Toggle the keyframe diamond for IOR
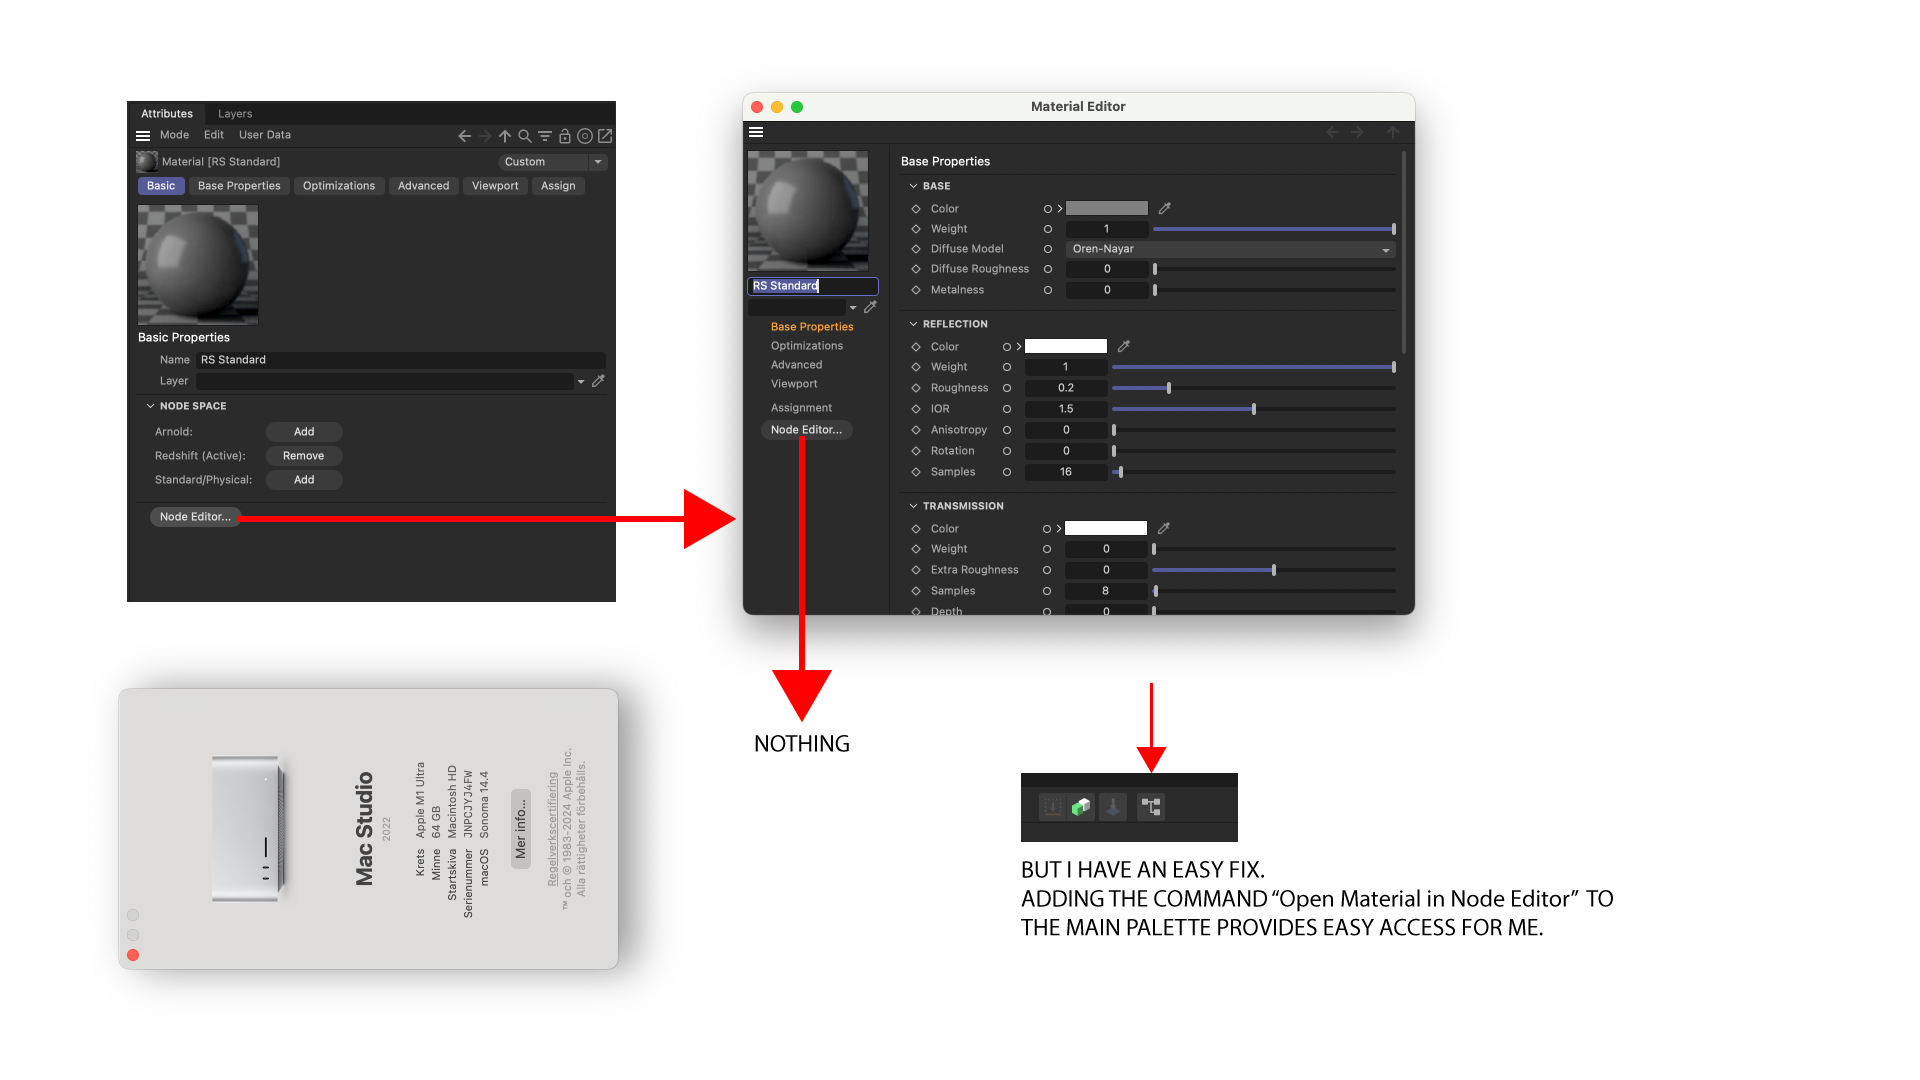Viewport: 1920px width, 1080px height. [x=916, y=409]
